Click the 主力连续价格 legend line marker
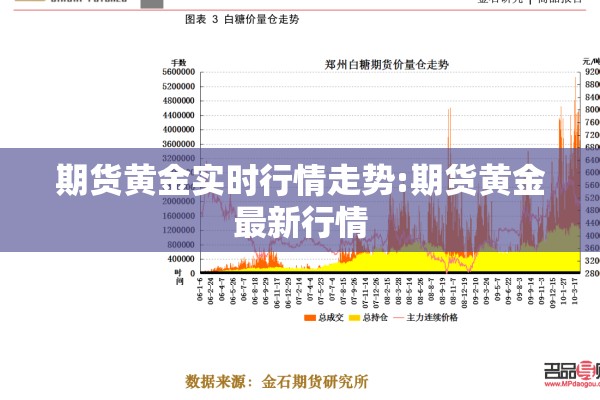 click(x=399, y=318)
